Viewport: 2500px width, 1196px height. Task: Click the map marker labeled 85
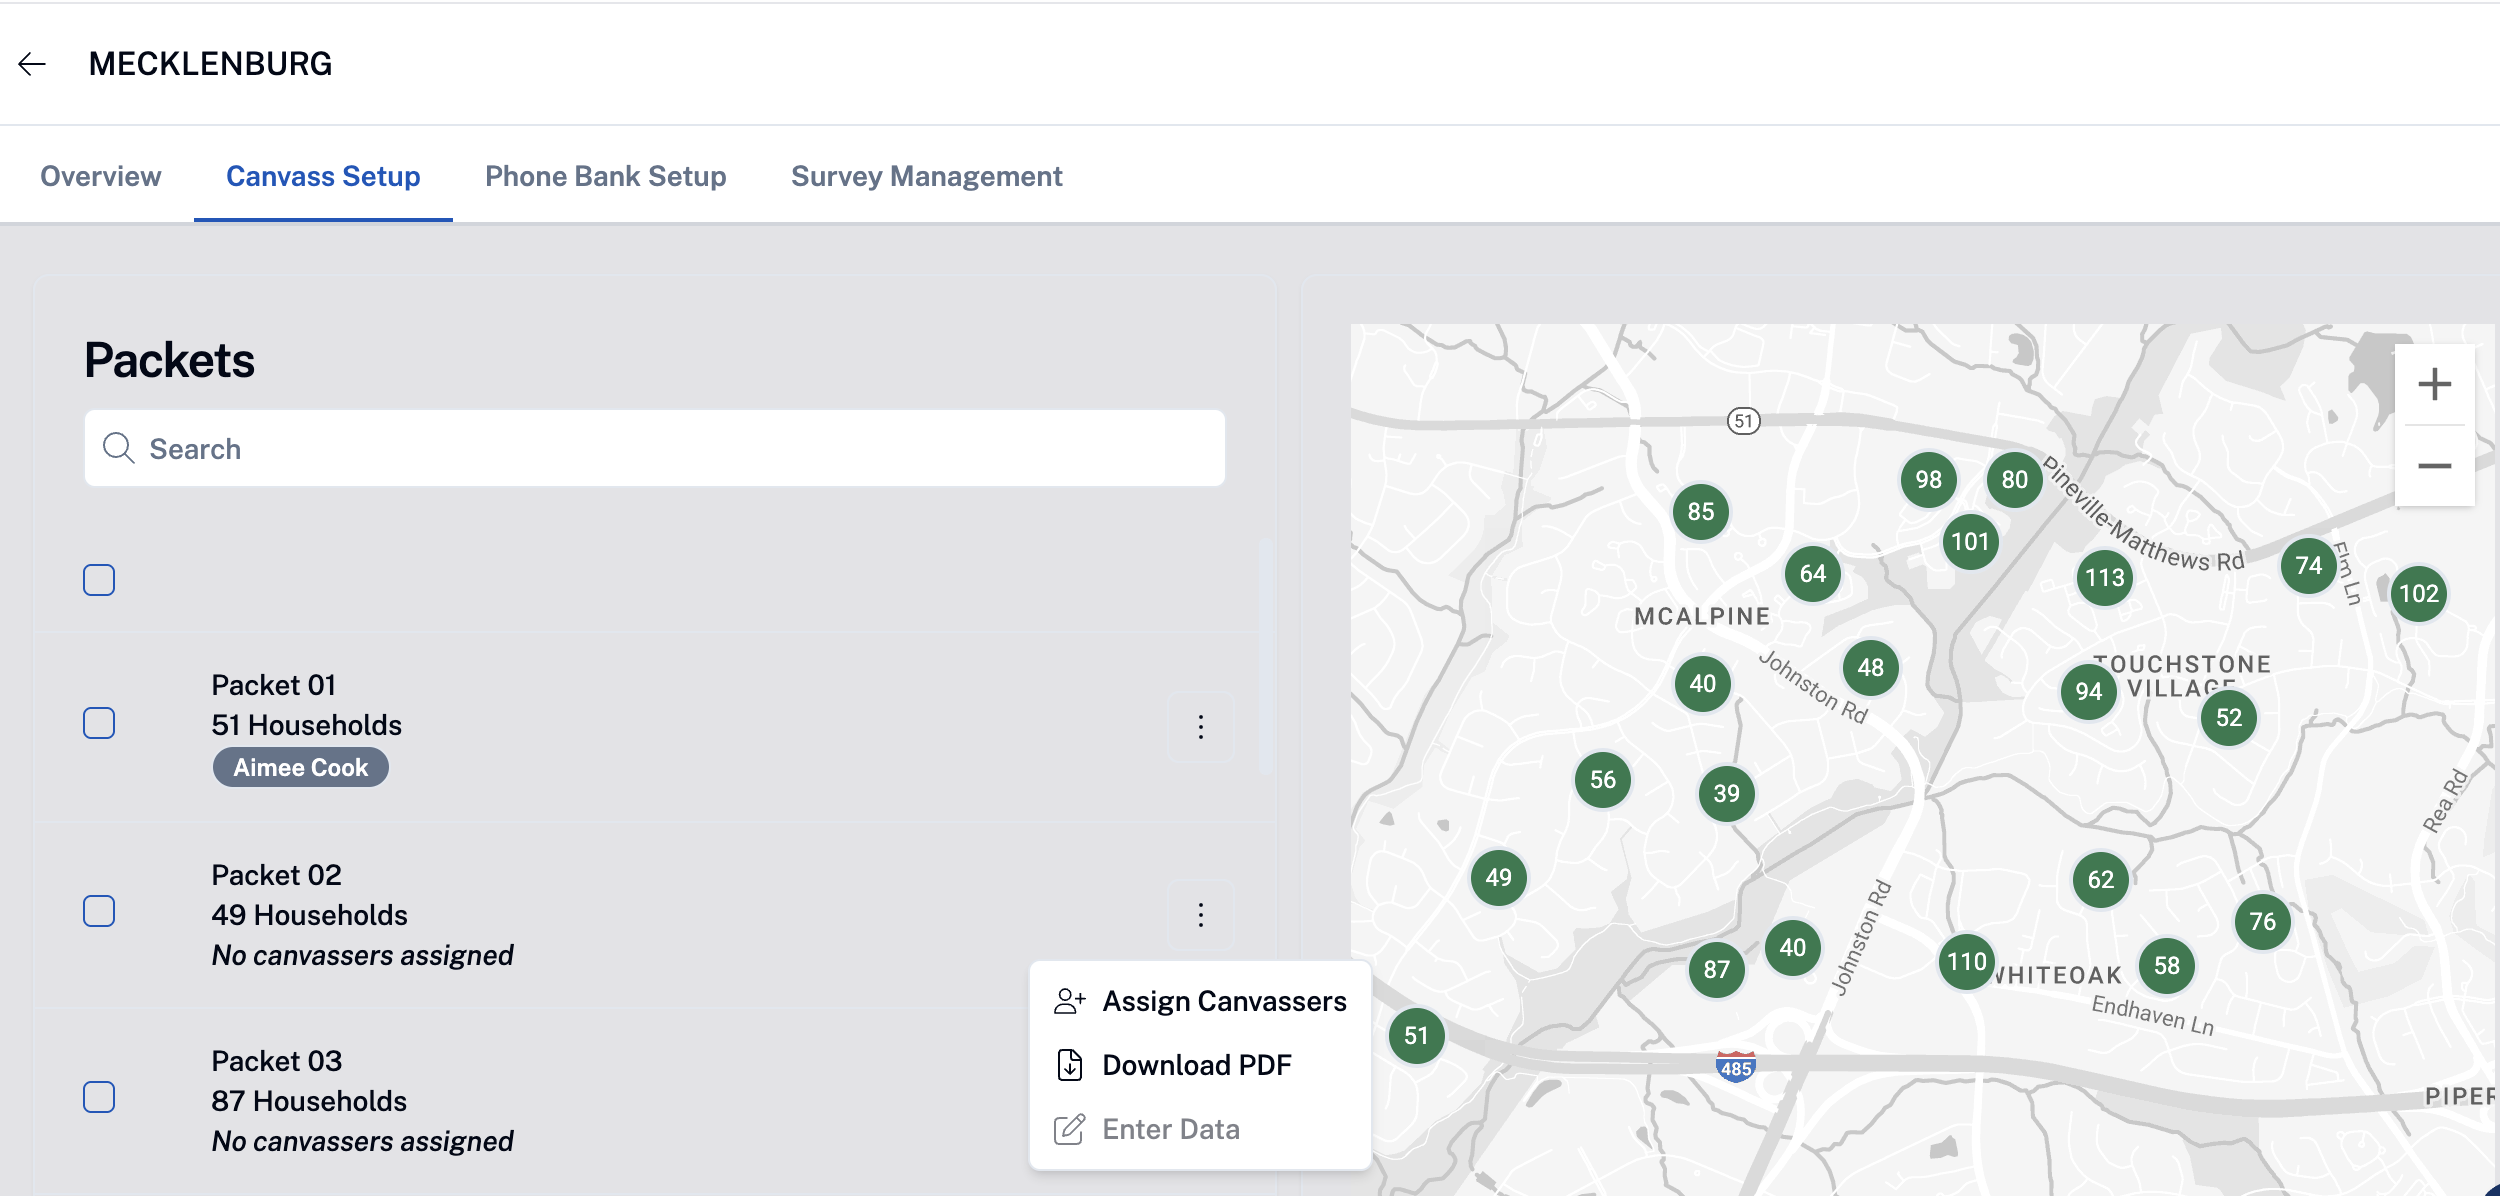[1700, 512]
